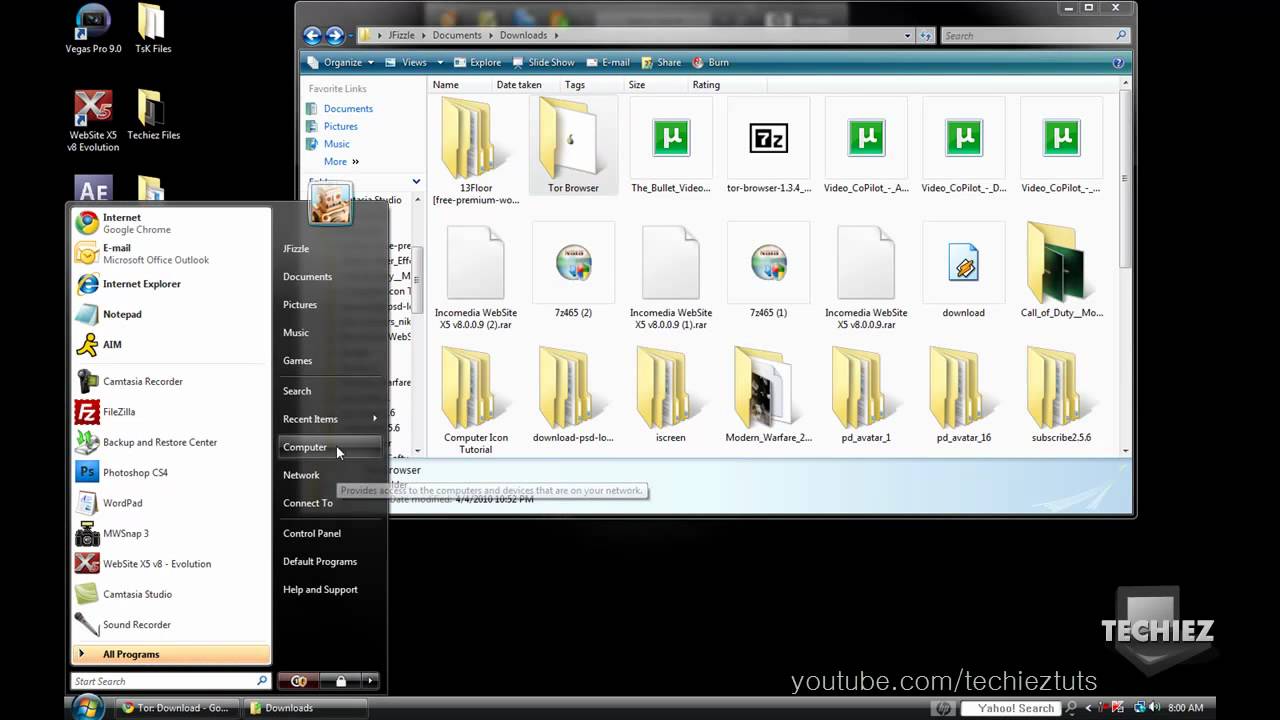The height and width of the screenshot is (720, 1280).
Task: Collapse the Folders pane arrow
Action: (x=416, y=181)
